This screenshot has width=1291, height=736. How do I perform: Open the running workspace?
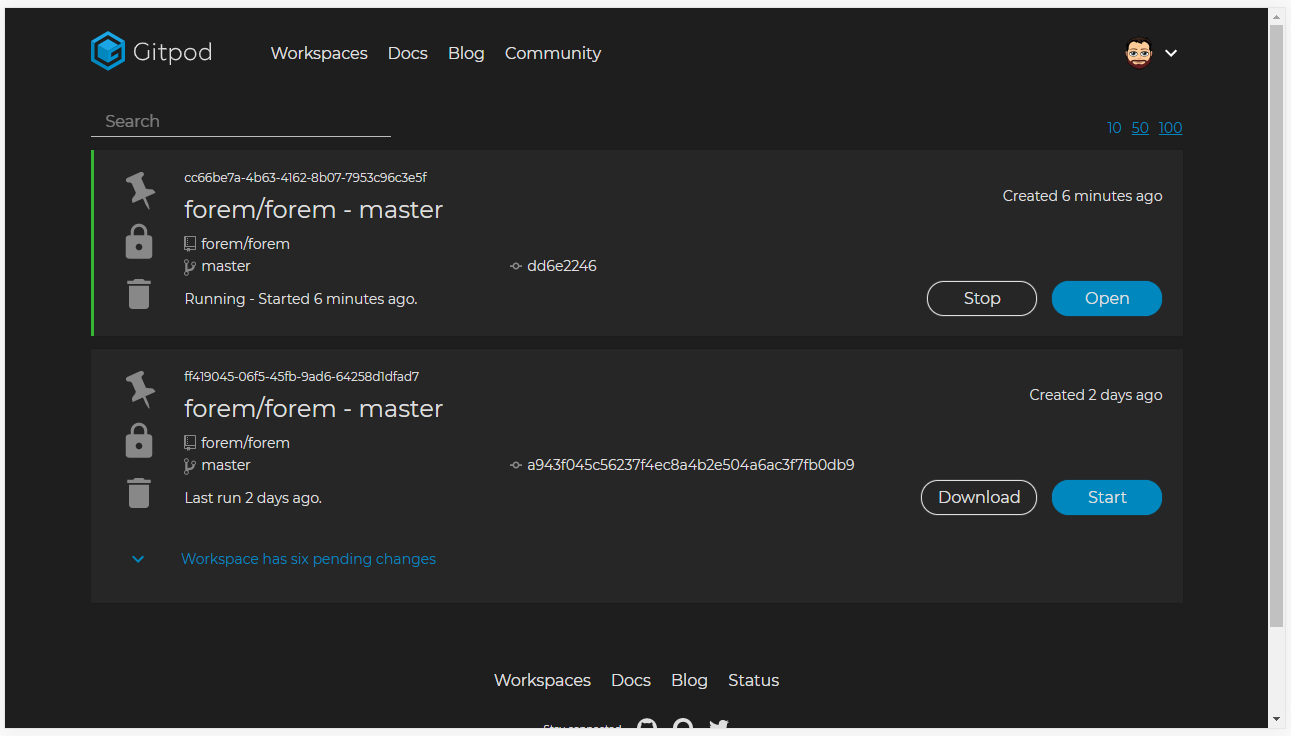[1107, 298]
